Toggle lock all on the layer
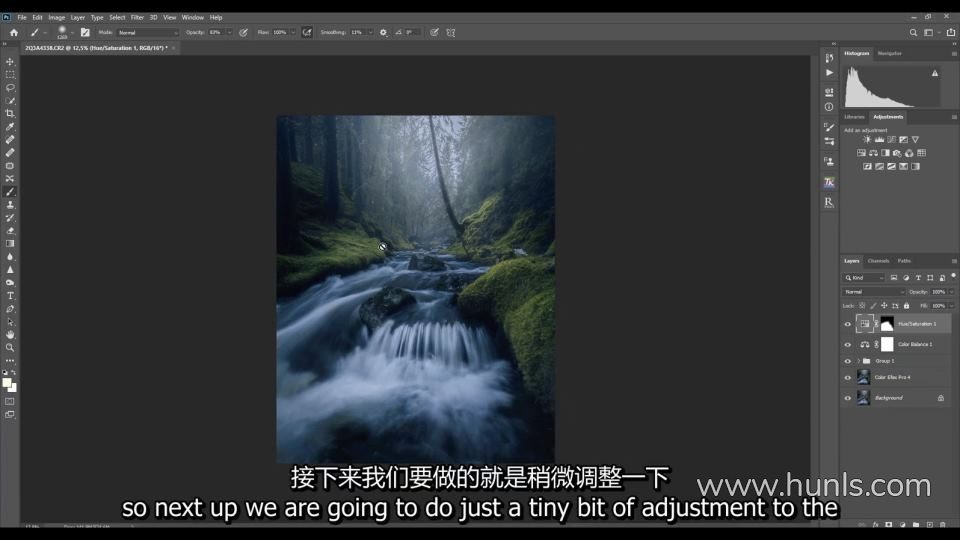The height and width of the screenshot is (540, 960). click(x=907, y=306)
